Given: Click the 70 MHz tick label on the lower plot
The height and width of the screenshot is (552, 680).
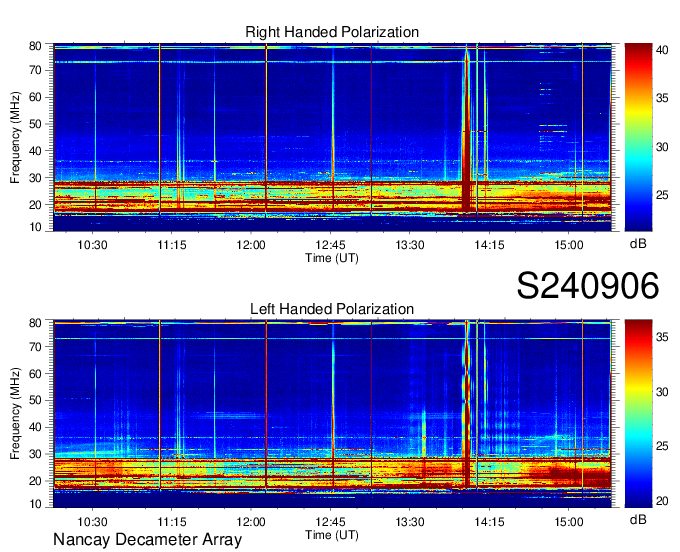Looking at the screenshot, I should pos(35,346).
